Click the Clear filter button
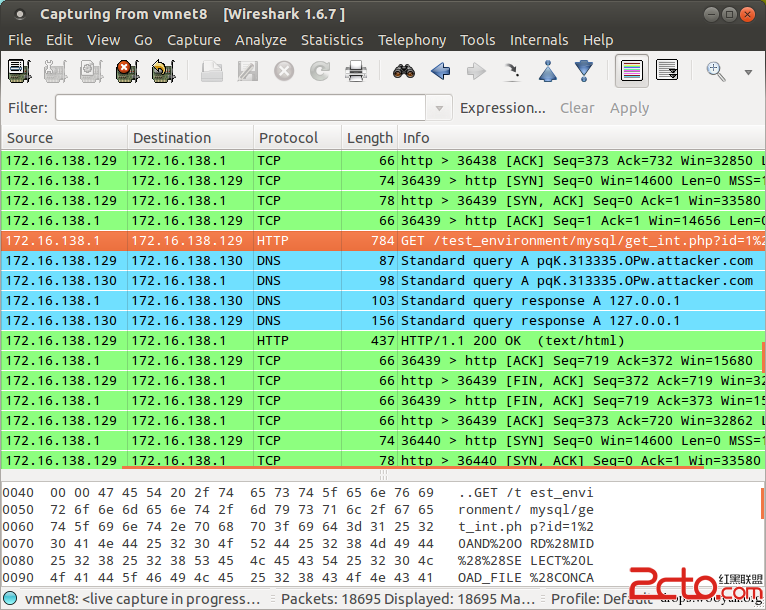The image size is (766, 610). [577, 108]
